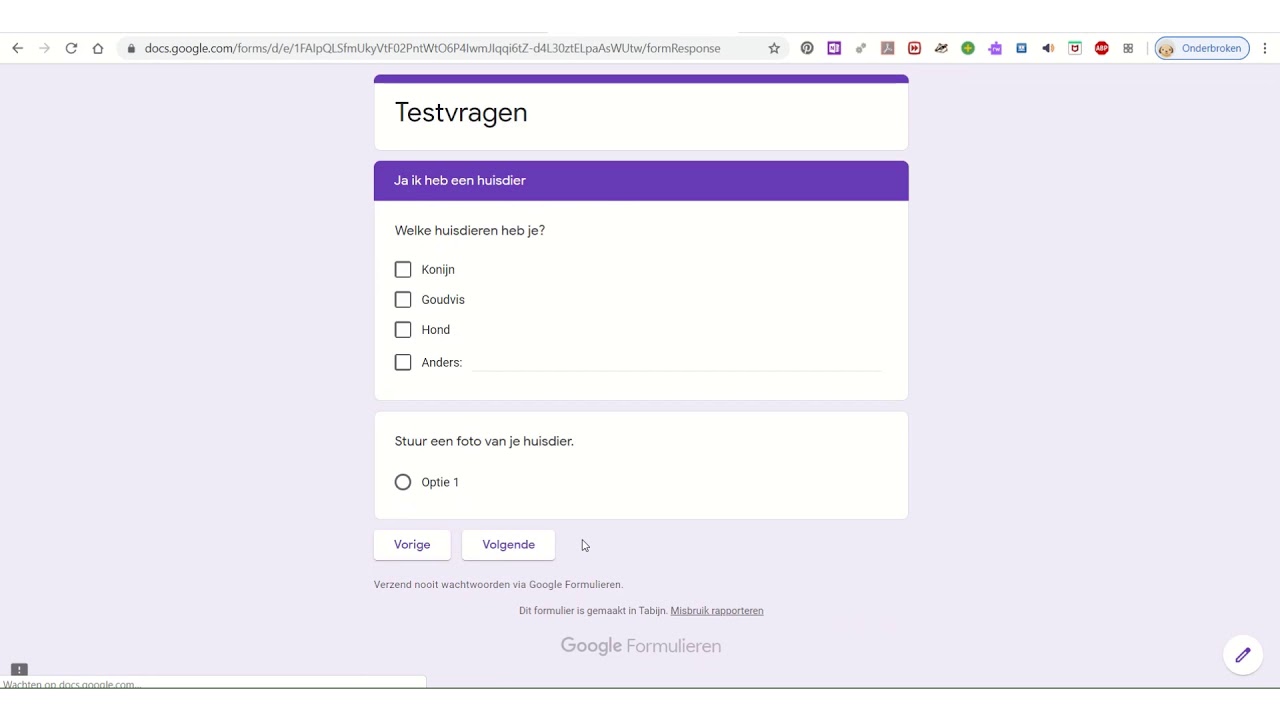Click the Volgende button
Screen dimensions: 1280x720
[x=508, y=545]
